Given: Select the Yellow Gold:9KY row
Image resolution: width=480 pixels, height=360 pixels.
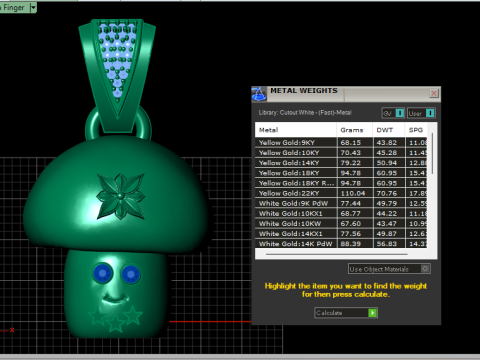Looking at the screenshot, I should tap(341, 142).
